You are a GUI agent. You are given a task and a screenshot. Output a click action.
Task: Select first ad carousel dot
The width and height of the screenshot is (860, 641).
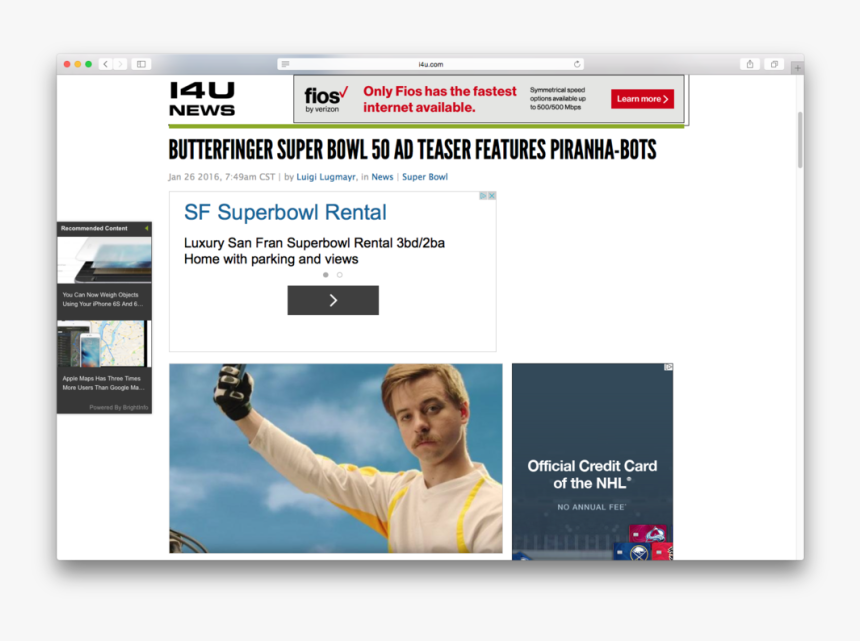coord(326,275)
